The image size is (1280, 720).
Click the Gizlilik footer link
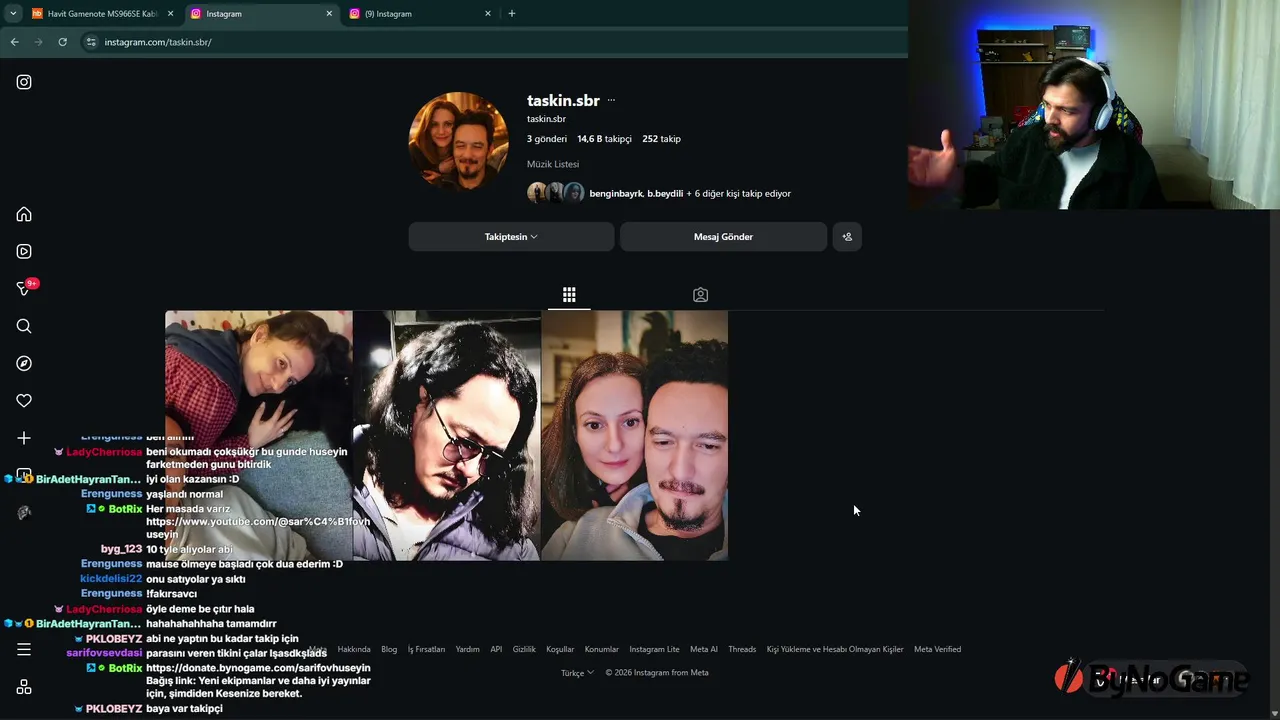(524, 649)
